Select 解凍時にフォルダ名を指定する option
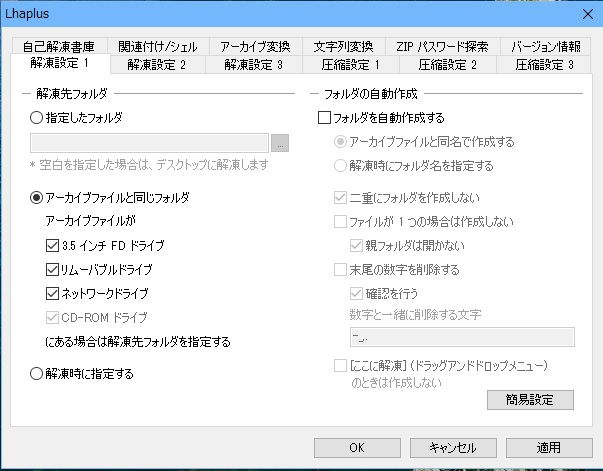The image size is (603, 471). coord(340,166)
